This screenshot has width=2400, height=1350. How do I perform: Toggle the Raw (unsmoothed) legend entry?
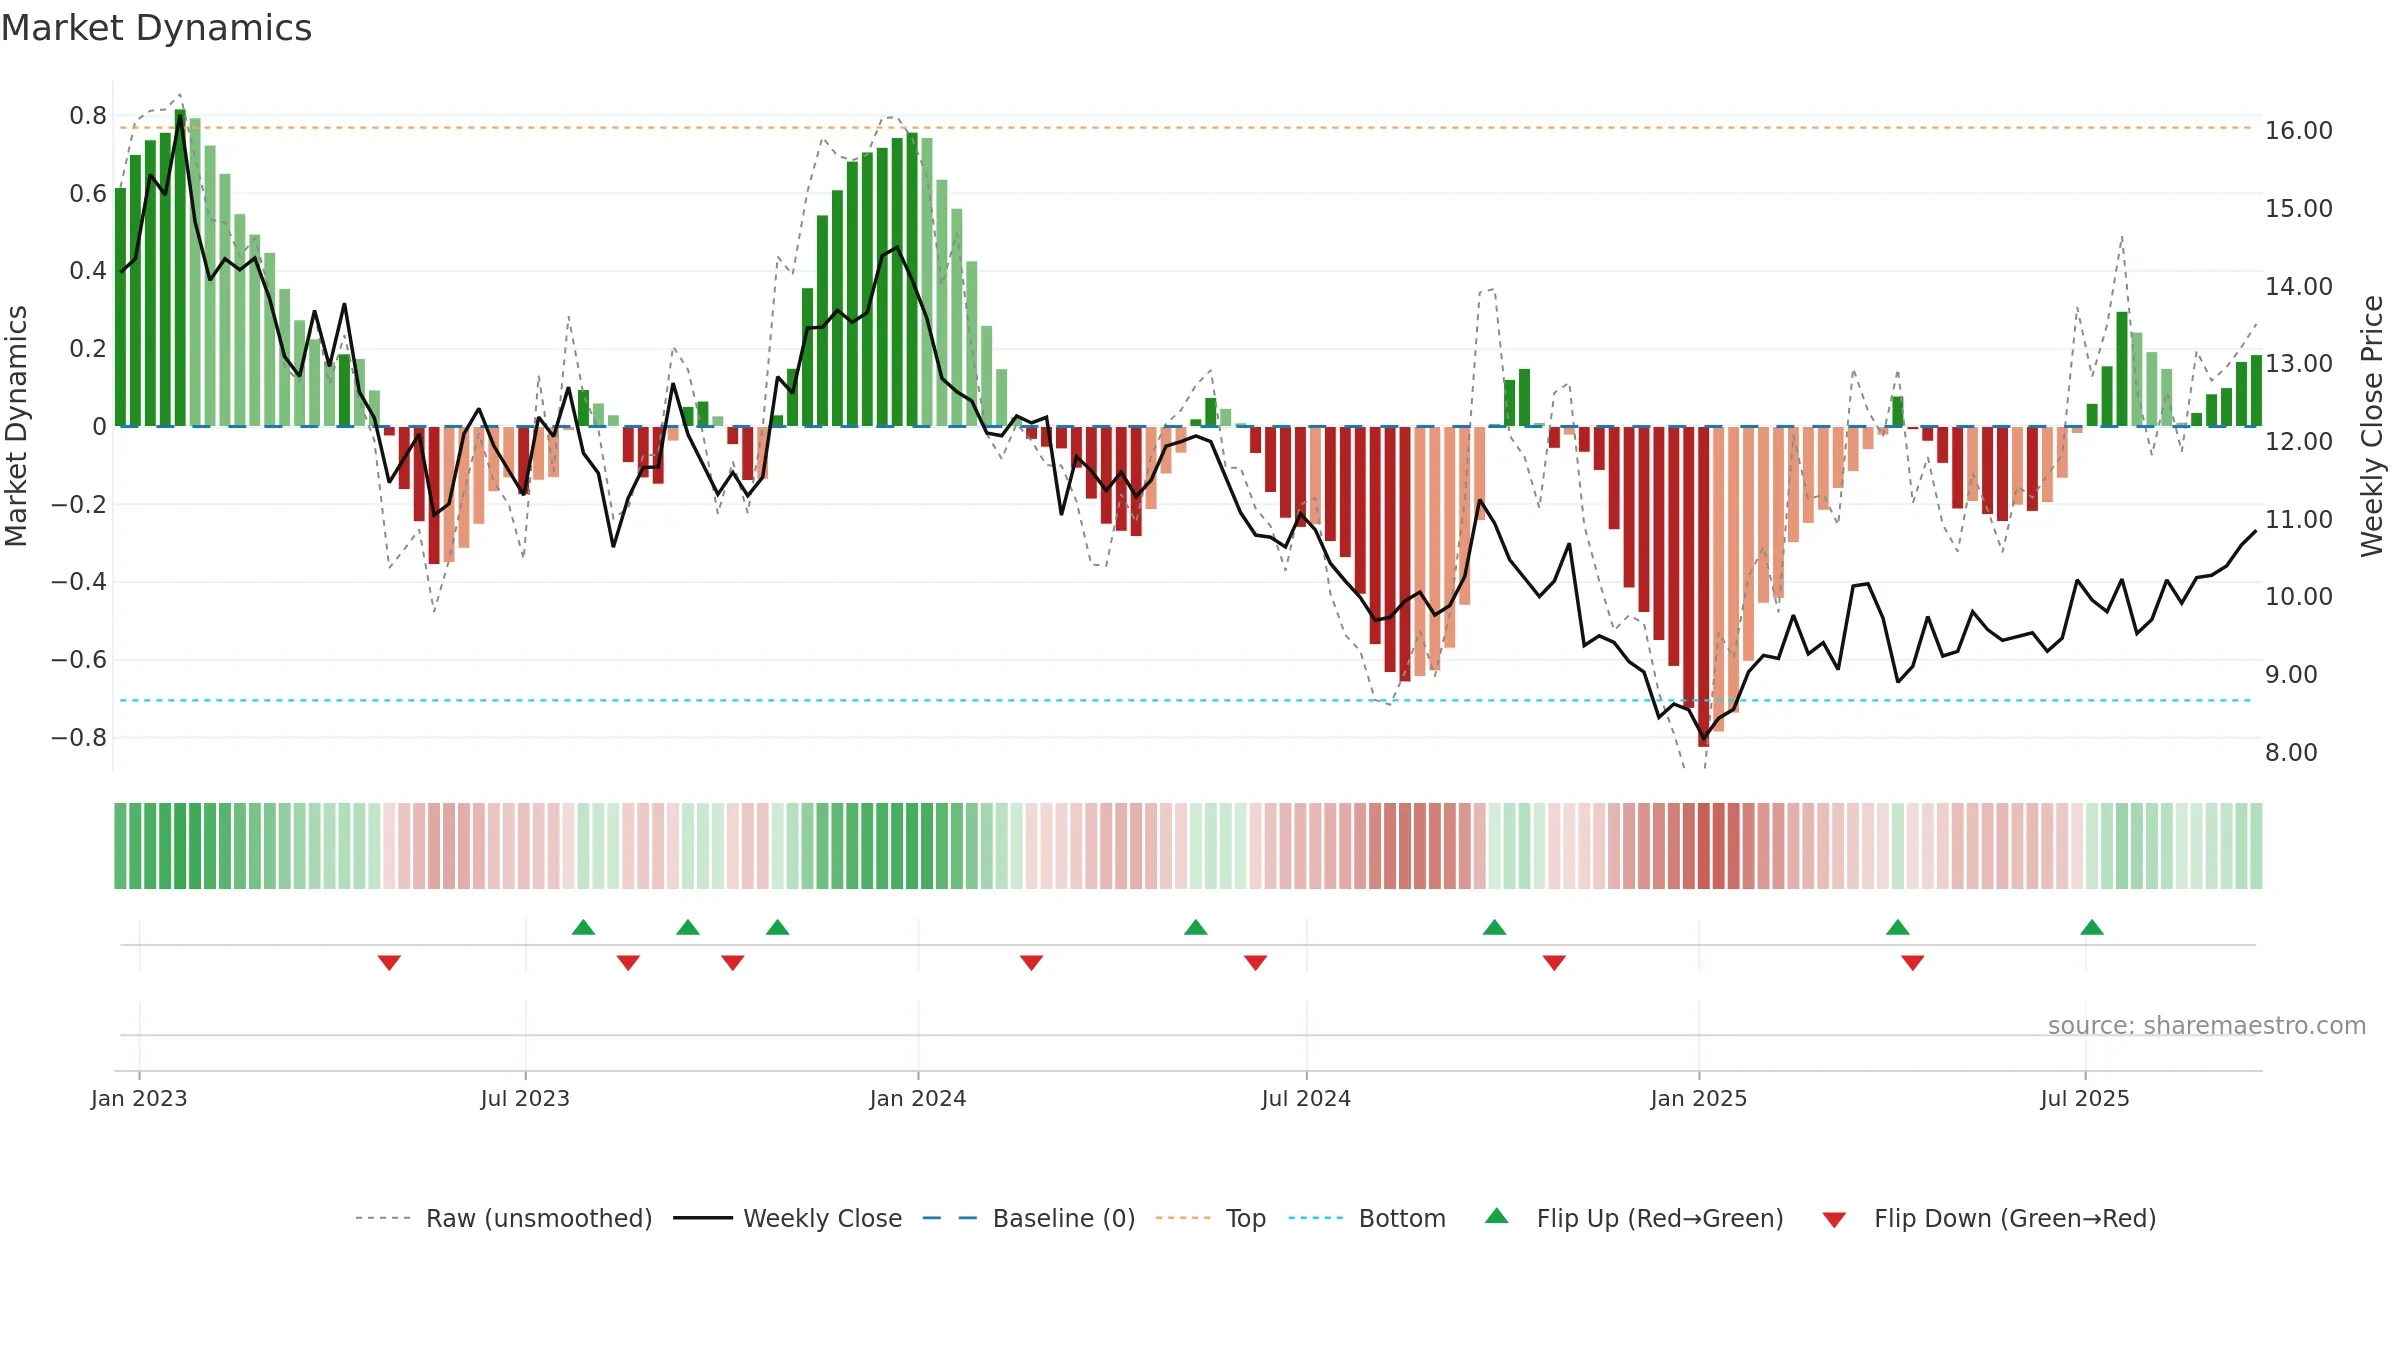point(503,1218)
